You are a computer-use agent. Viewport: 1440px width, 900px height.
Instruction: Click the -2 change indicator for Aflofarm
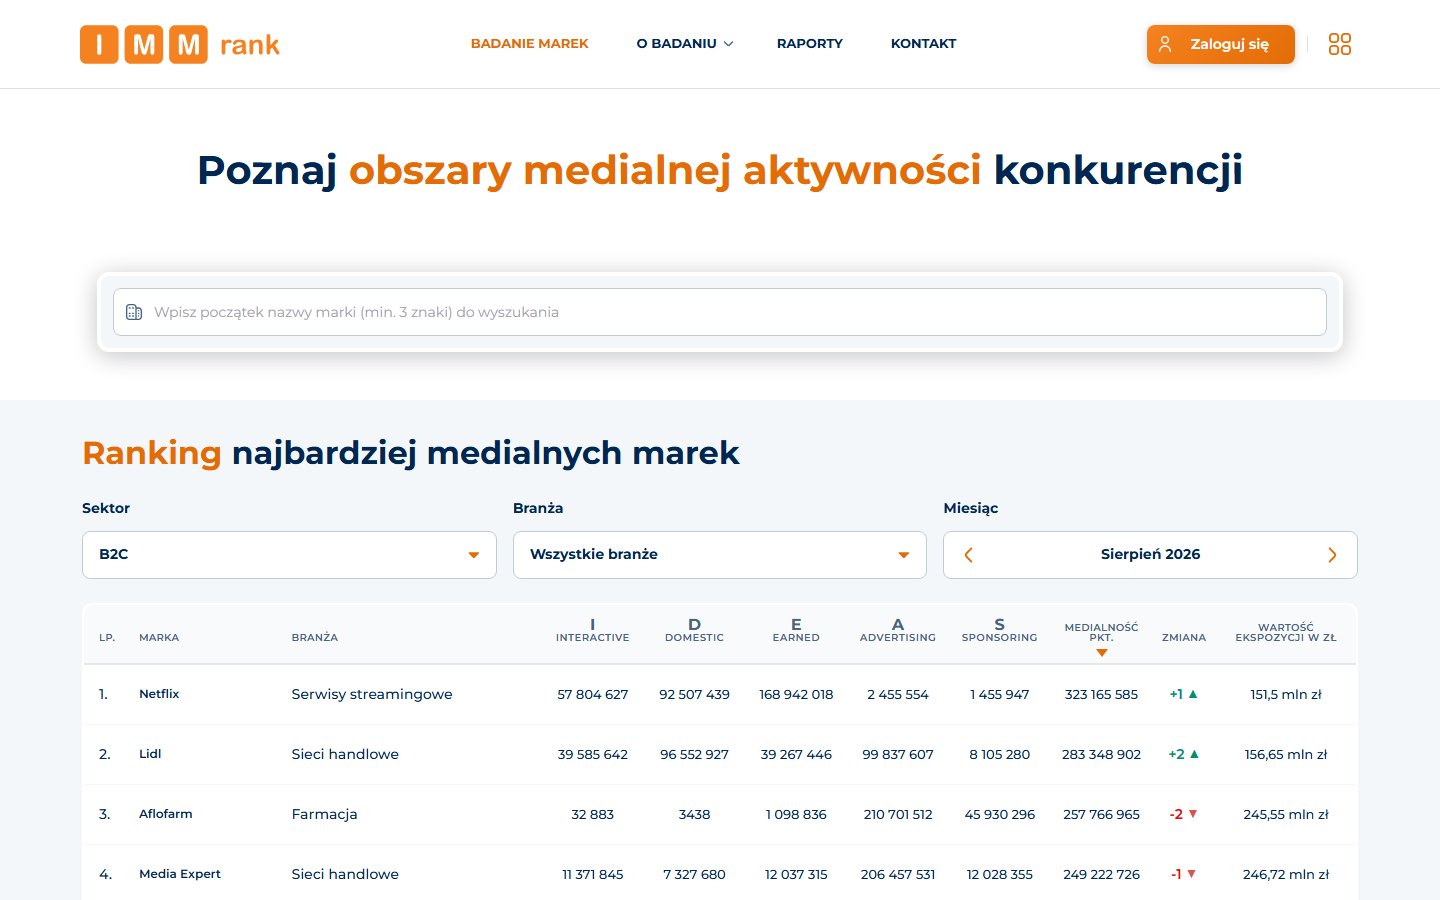[x=1184, y=814]
